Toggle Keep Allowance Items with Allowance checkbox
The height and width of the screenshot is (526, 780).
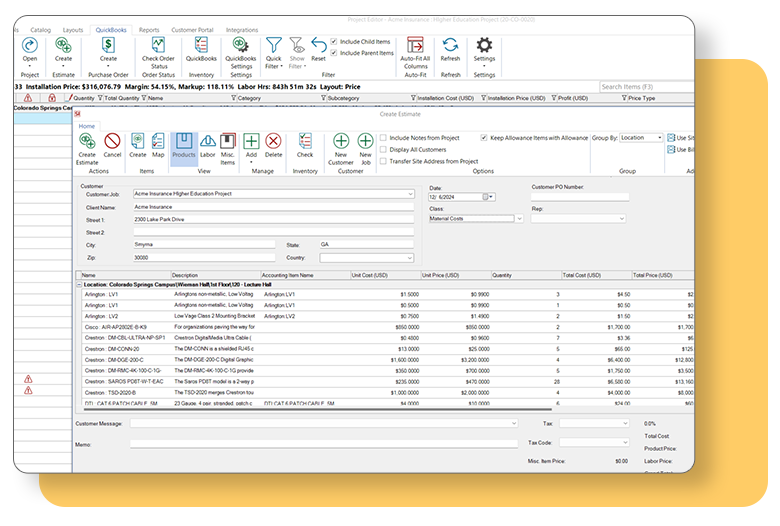coord(484,138)
